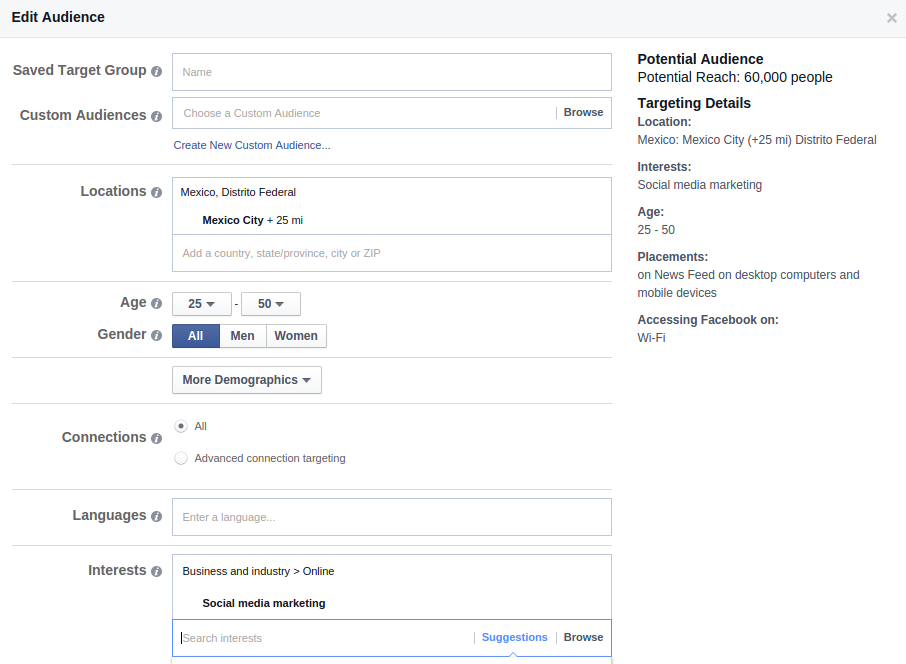Expand the More Demographics dropdown

246,380
